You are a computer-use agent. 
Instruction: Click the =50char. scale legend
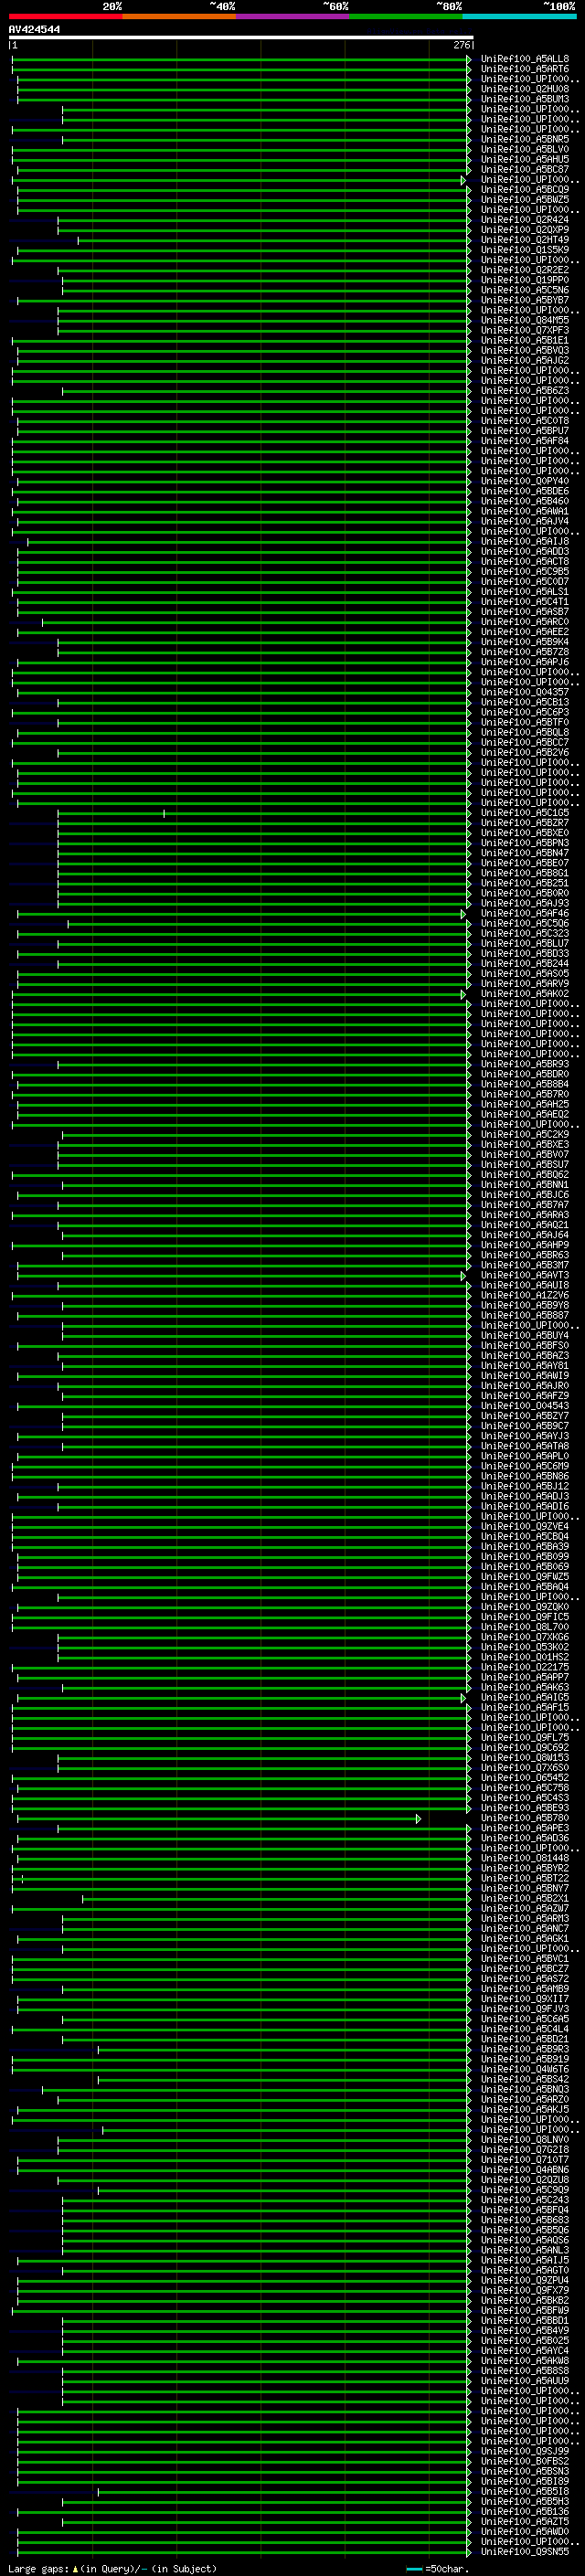pos(438,2568)
